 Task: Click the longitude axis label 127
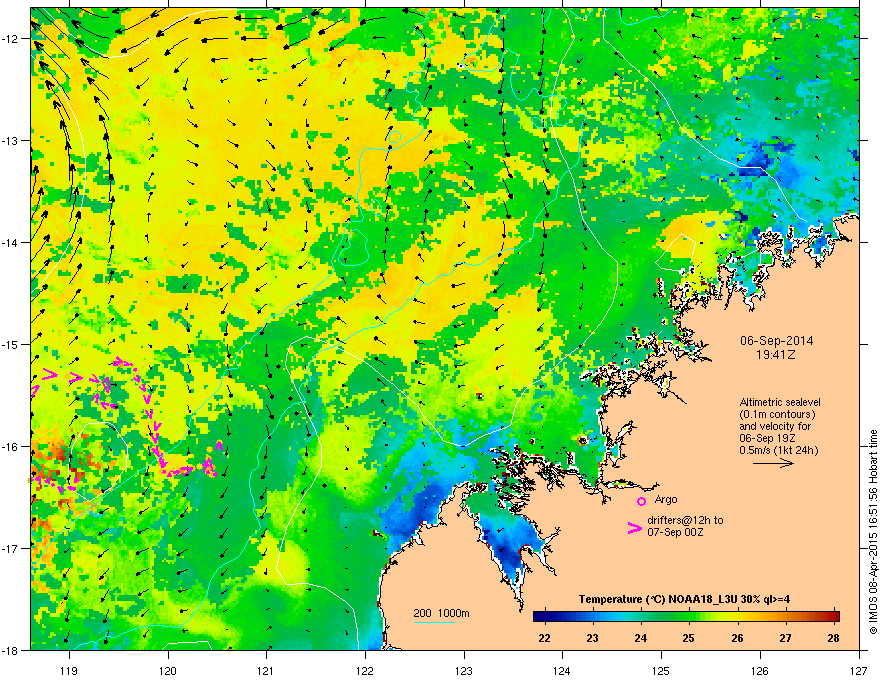(859, 670)
